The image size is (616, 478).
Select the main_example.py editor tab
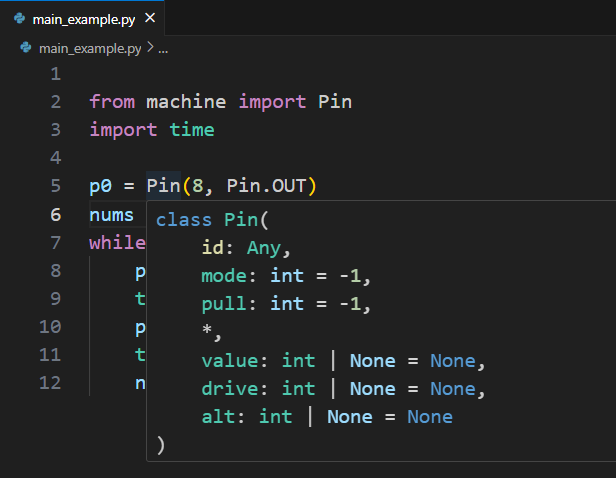82,18
